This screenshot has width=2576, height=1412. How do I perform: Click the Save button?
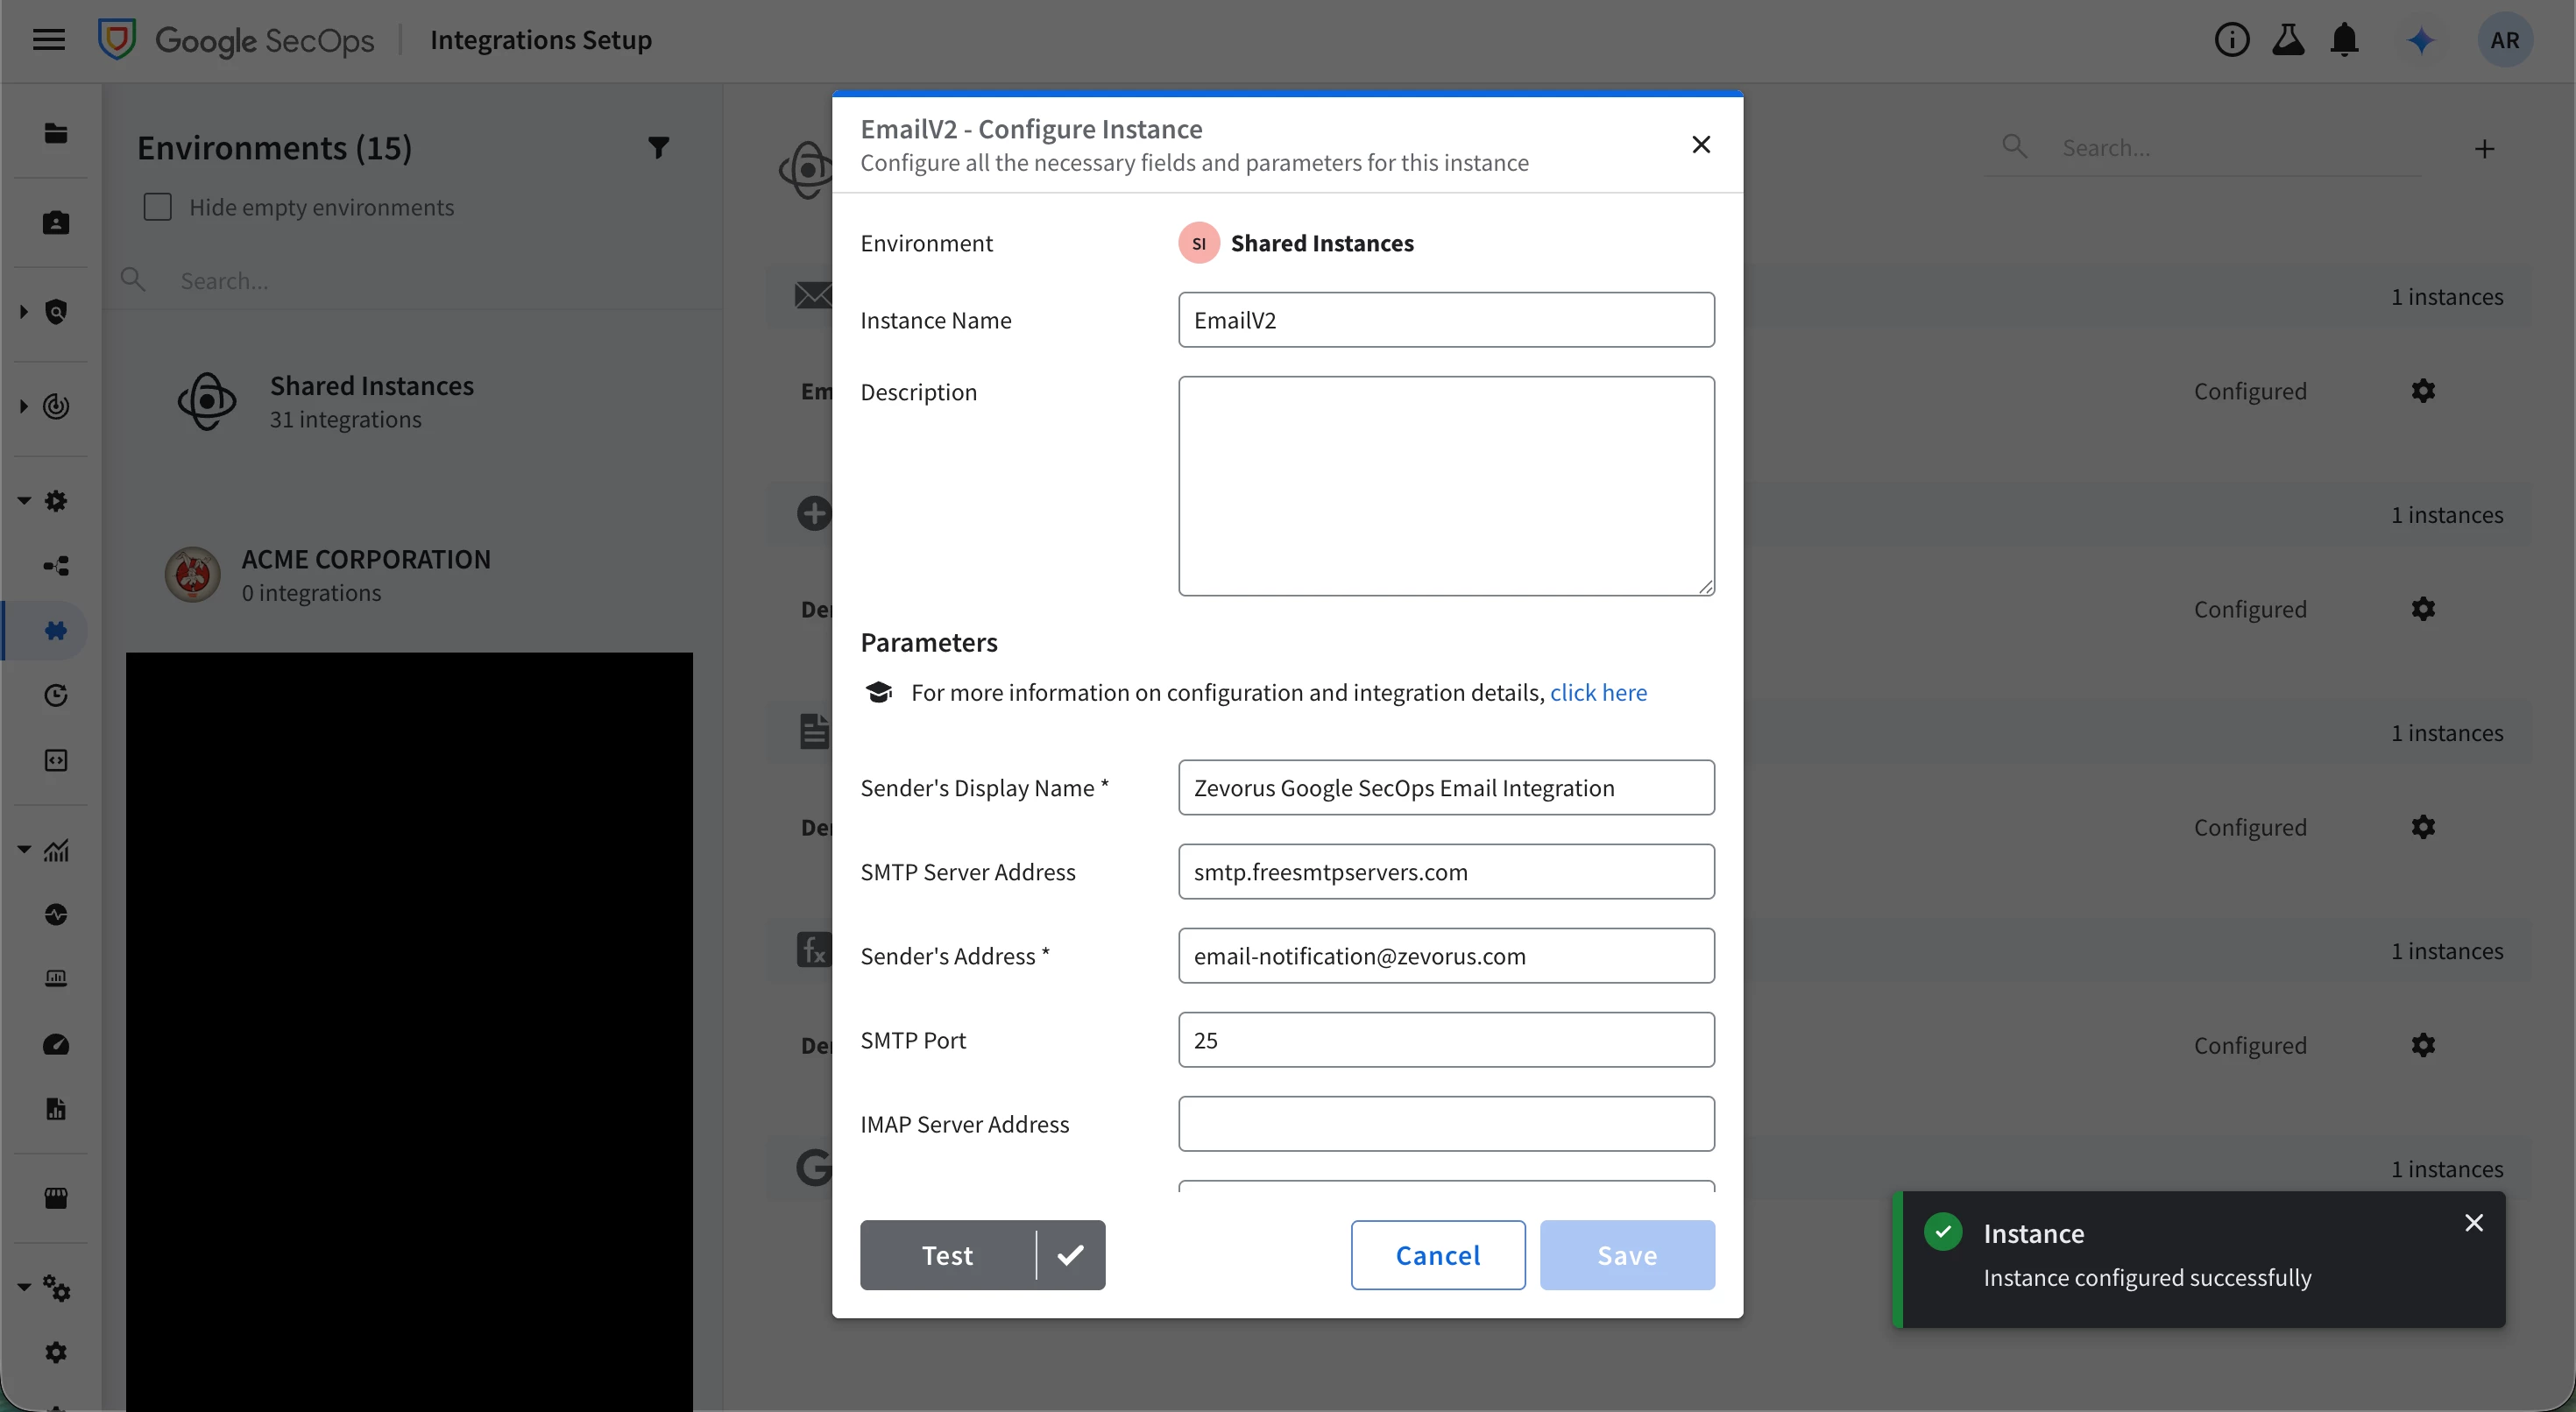pyautogui.click(x=1627, y=1255)
